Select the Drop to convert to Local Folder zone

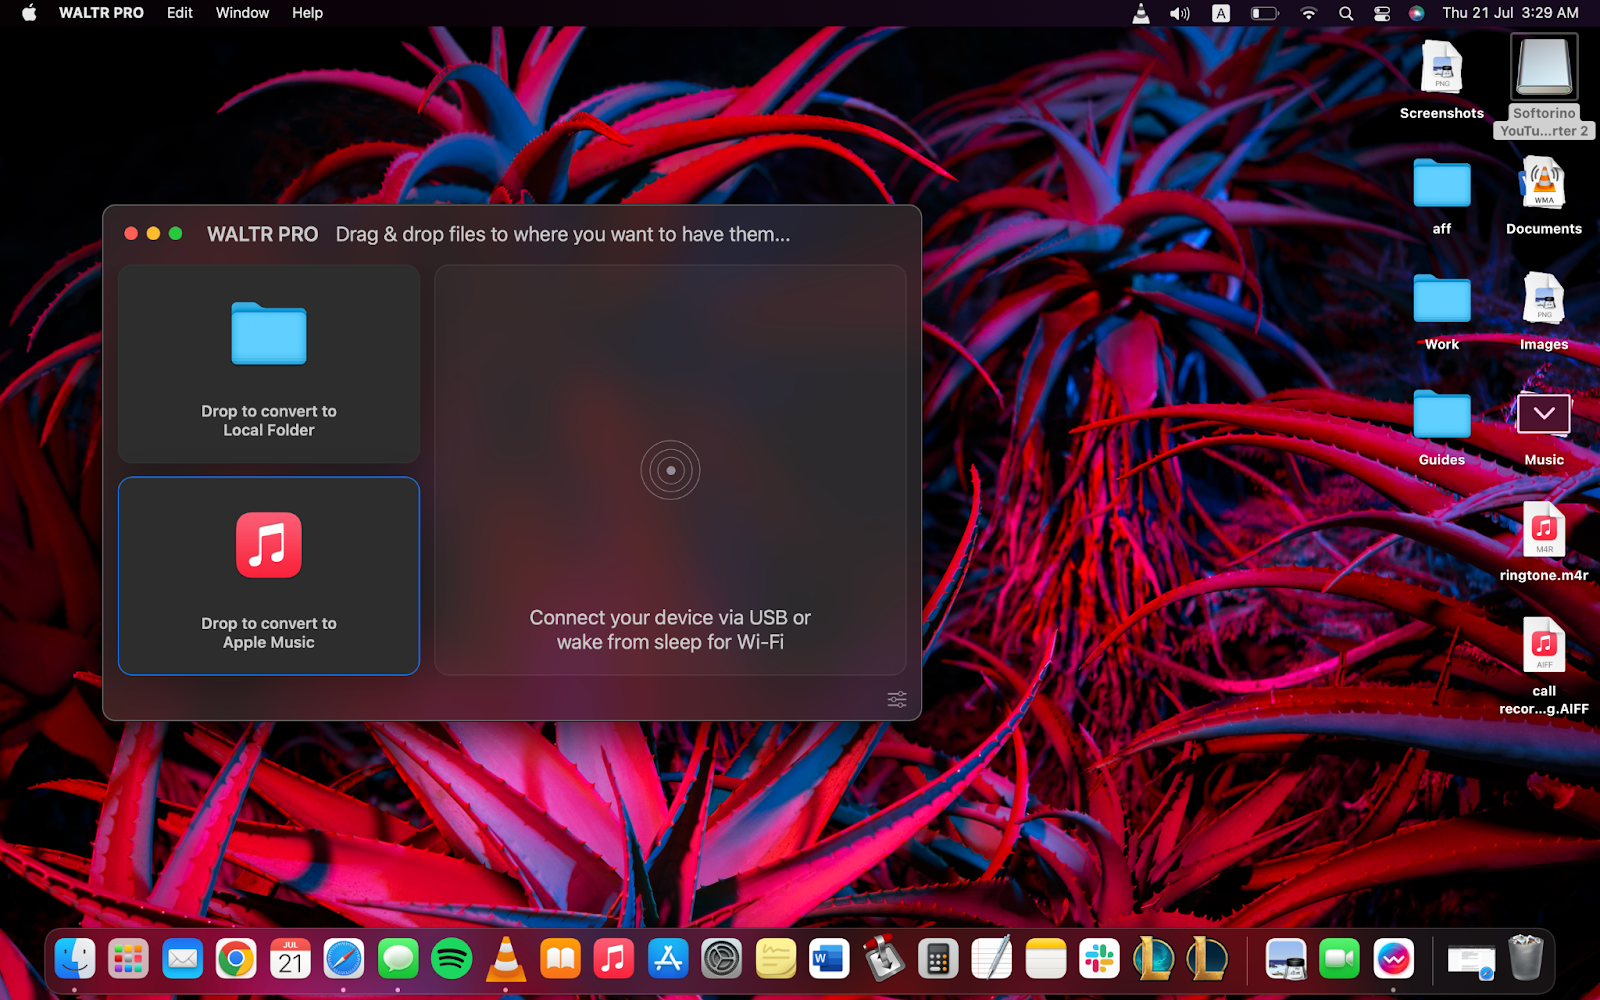pos(269,364)
